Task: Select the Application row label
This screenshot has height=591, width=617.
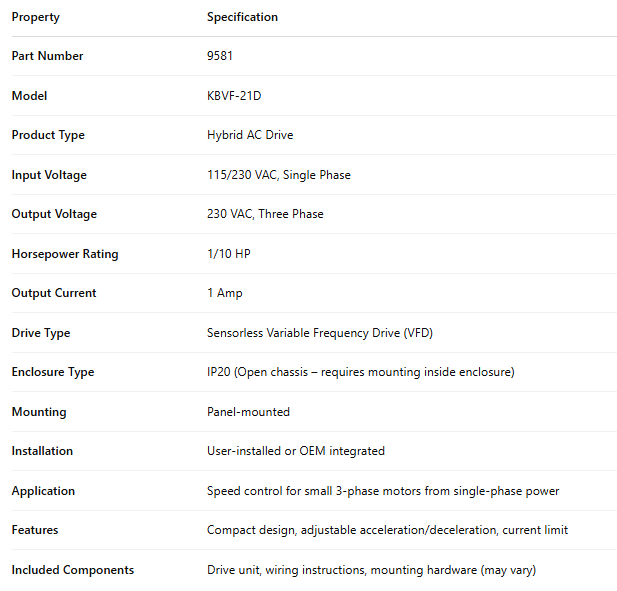Action: pyautogui.click(x=43, y=491)
